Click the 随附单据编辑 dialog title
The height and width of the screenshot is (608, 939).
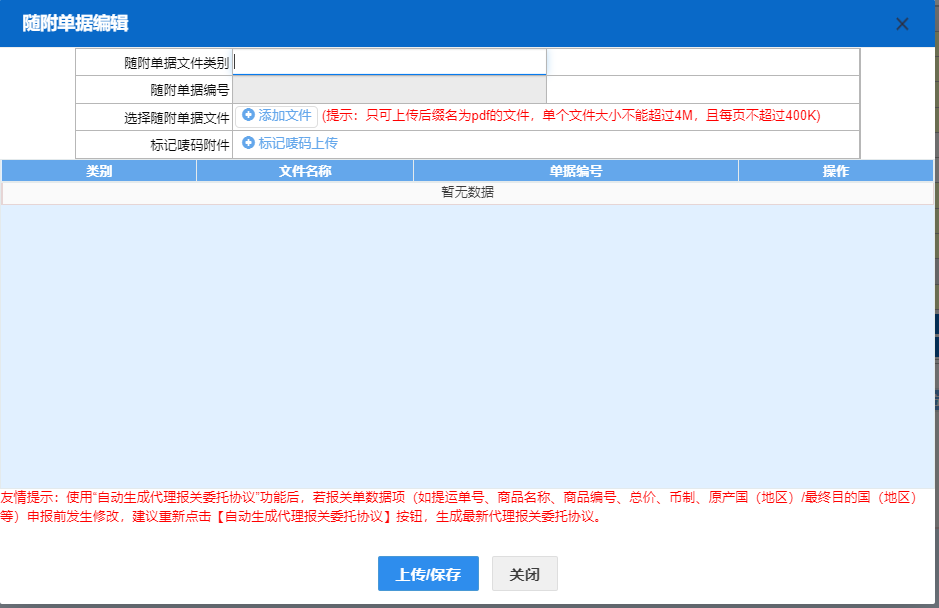point(76,24)
